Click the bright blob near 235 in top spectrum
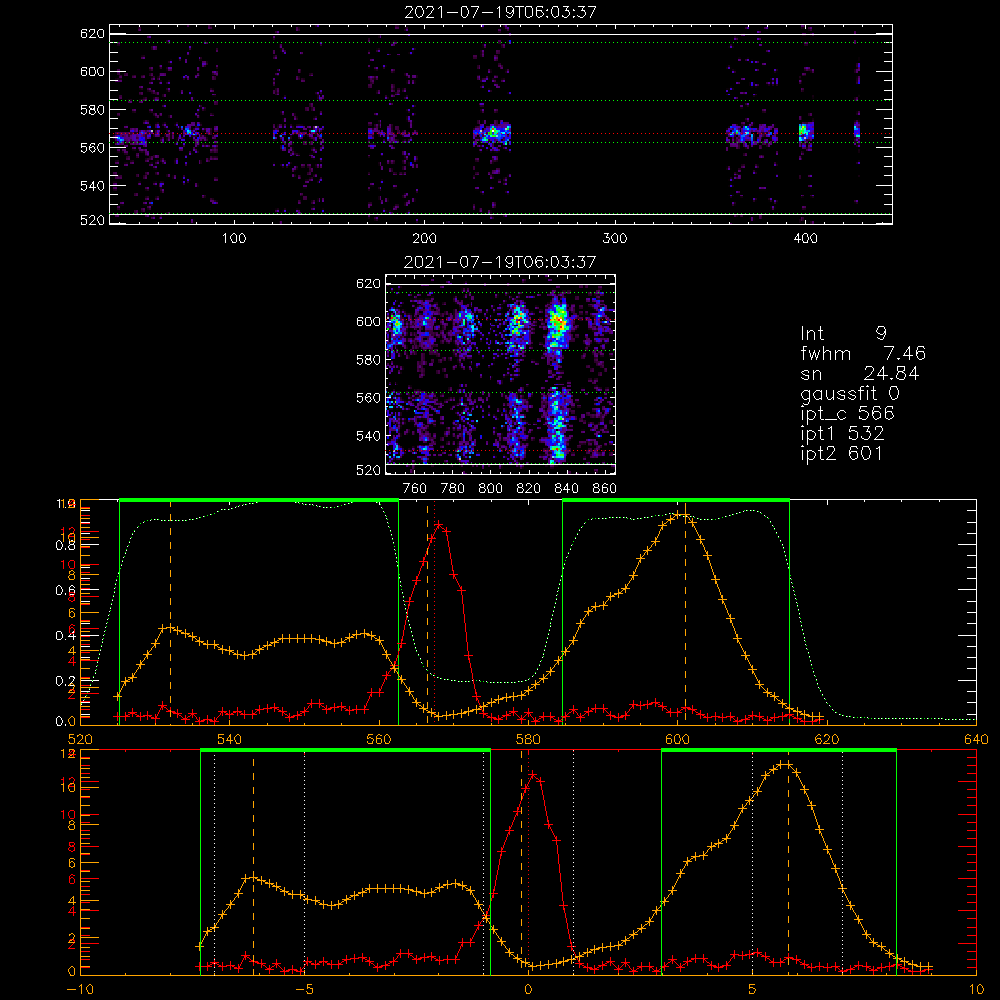Screen dimensions: 1000x1000 [492, 135]
